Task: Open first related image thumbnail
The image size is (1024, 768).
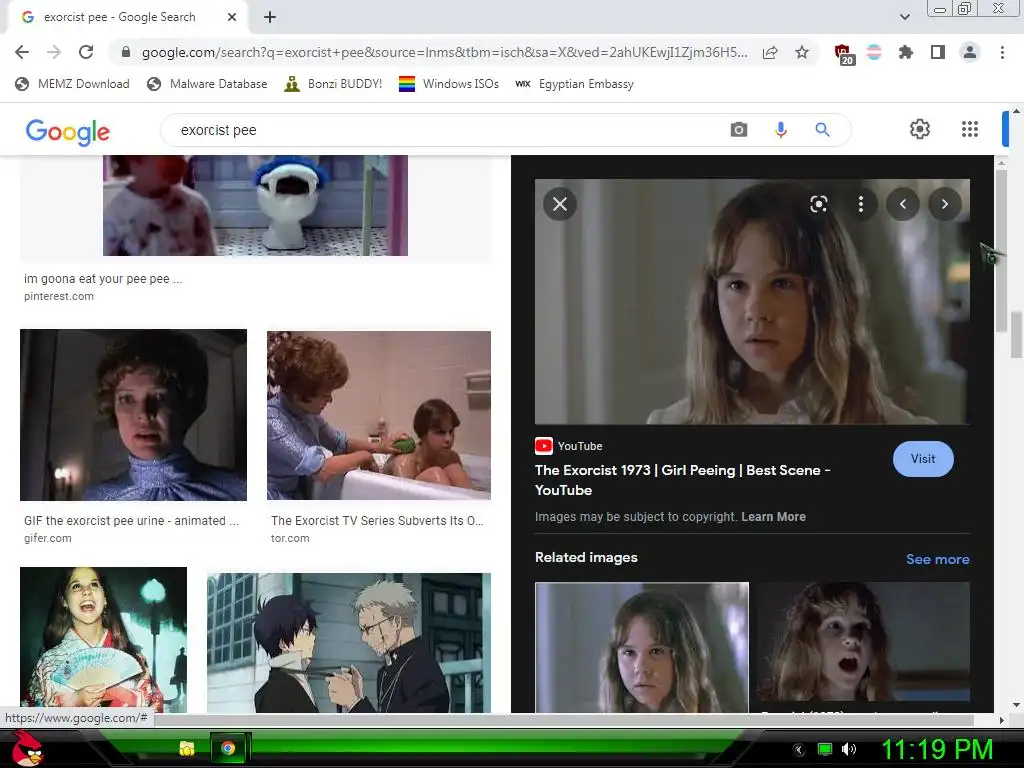Action: pos(641,647)
